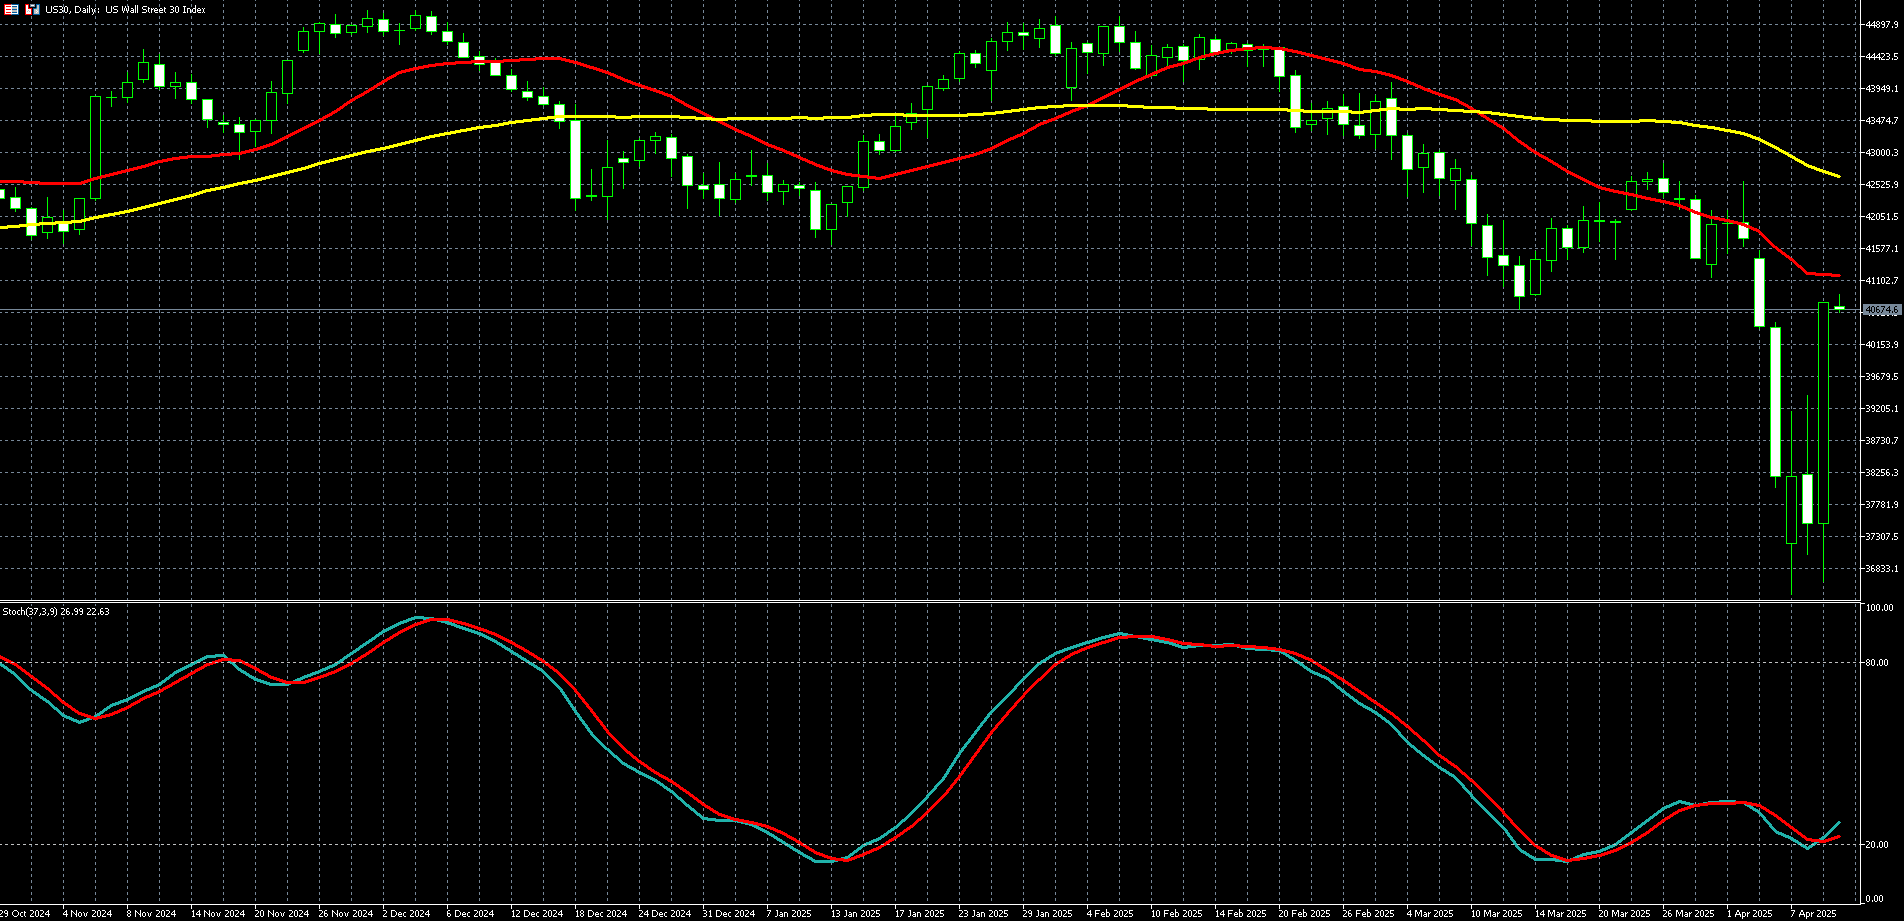The image size is (1904, 921).
Task: Click the 44897.9 price scale label
Action: tap(1881, 25)
